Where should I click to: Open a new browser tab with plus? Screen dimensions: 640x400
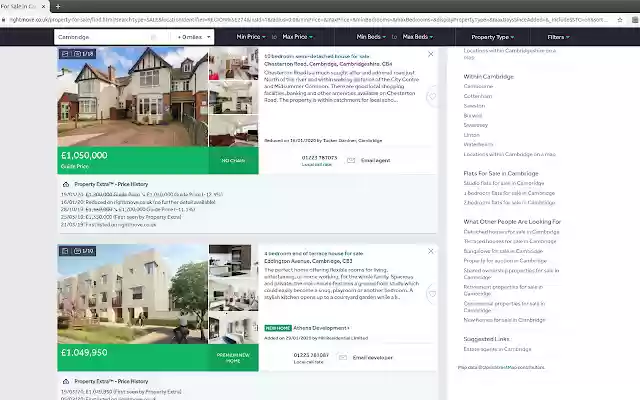coord(58,6)
